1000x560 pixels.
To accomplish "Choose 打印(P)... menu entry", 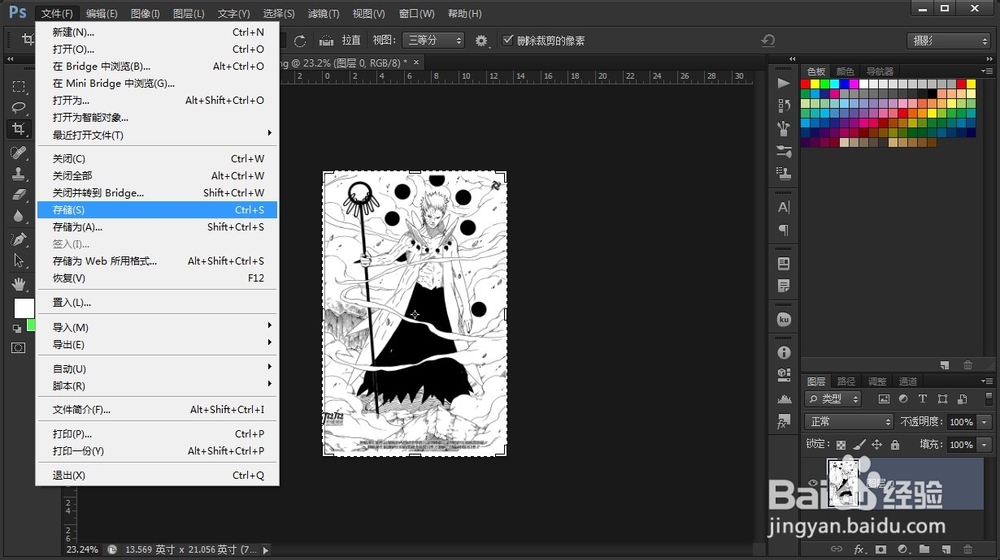I will point(157,434).
